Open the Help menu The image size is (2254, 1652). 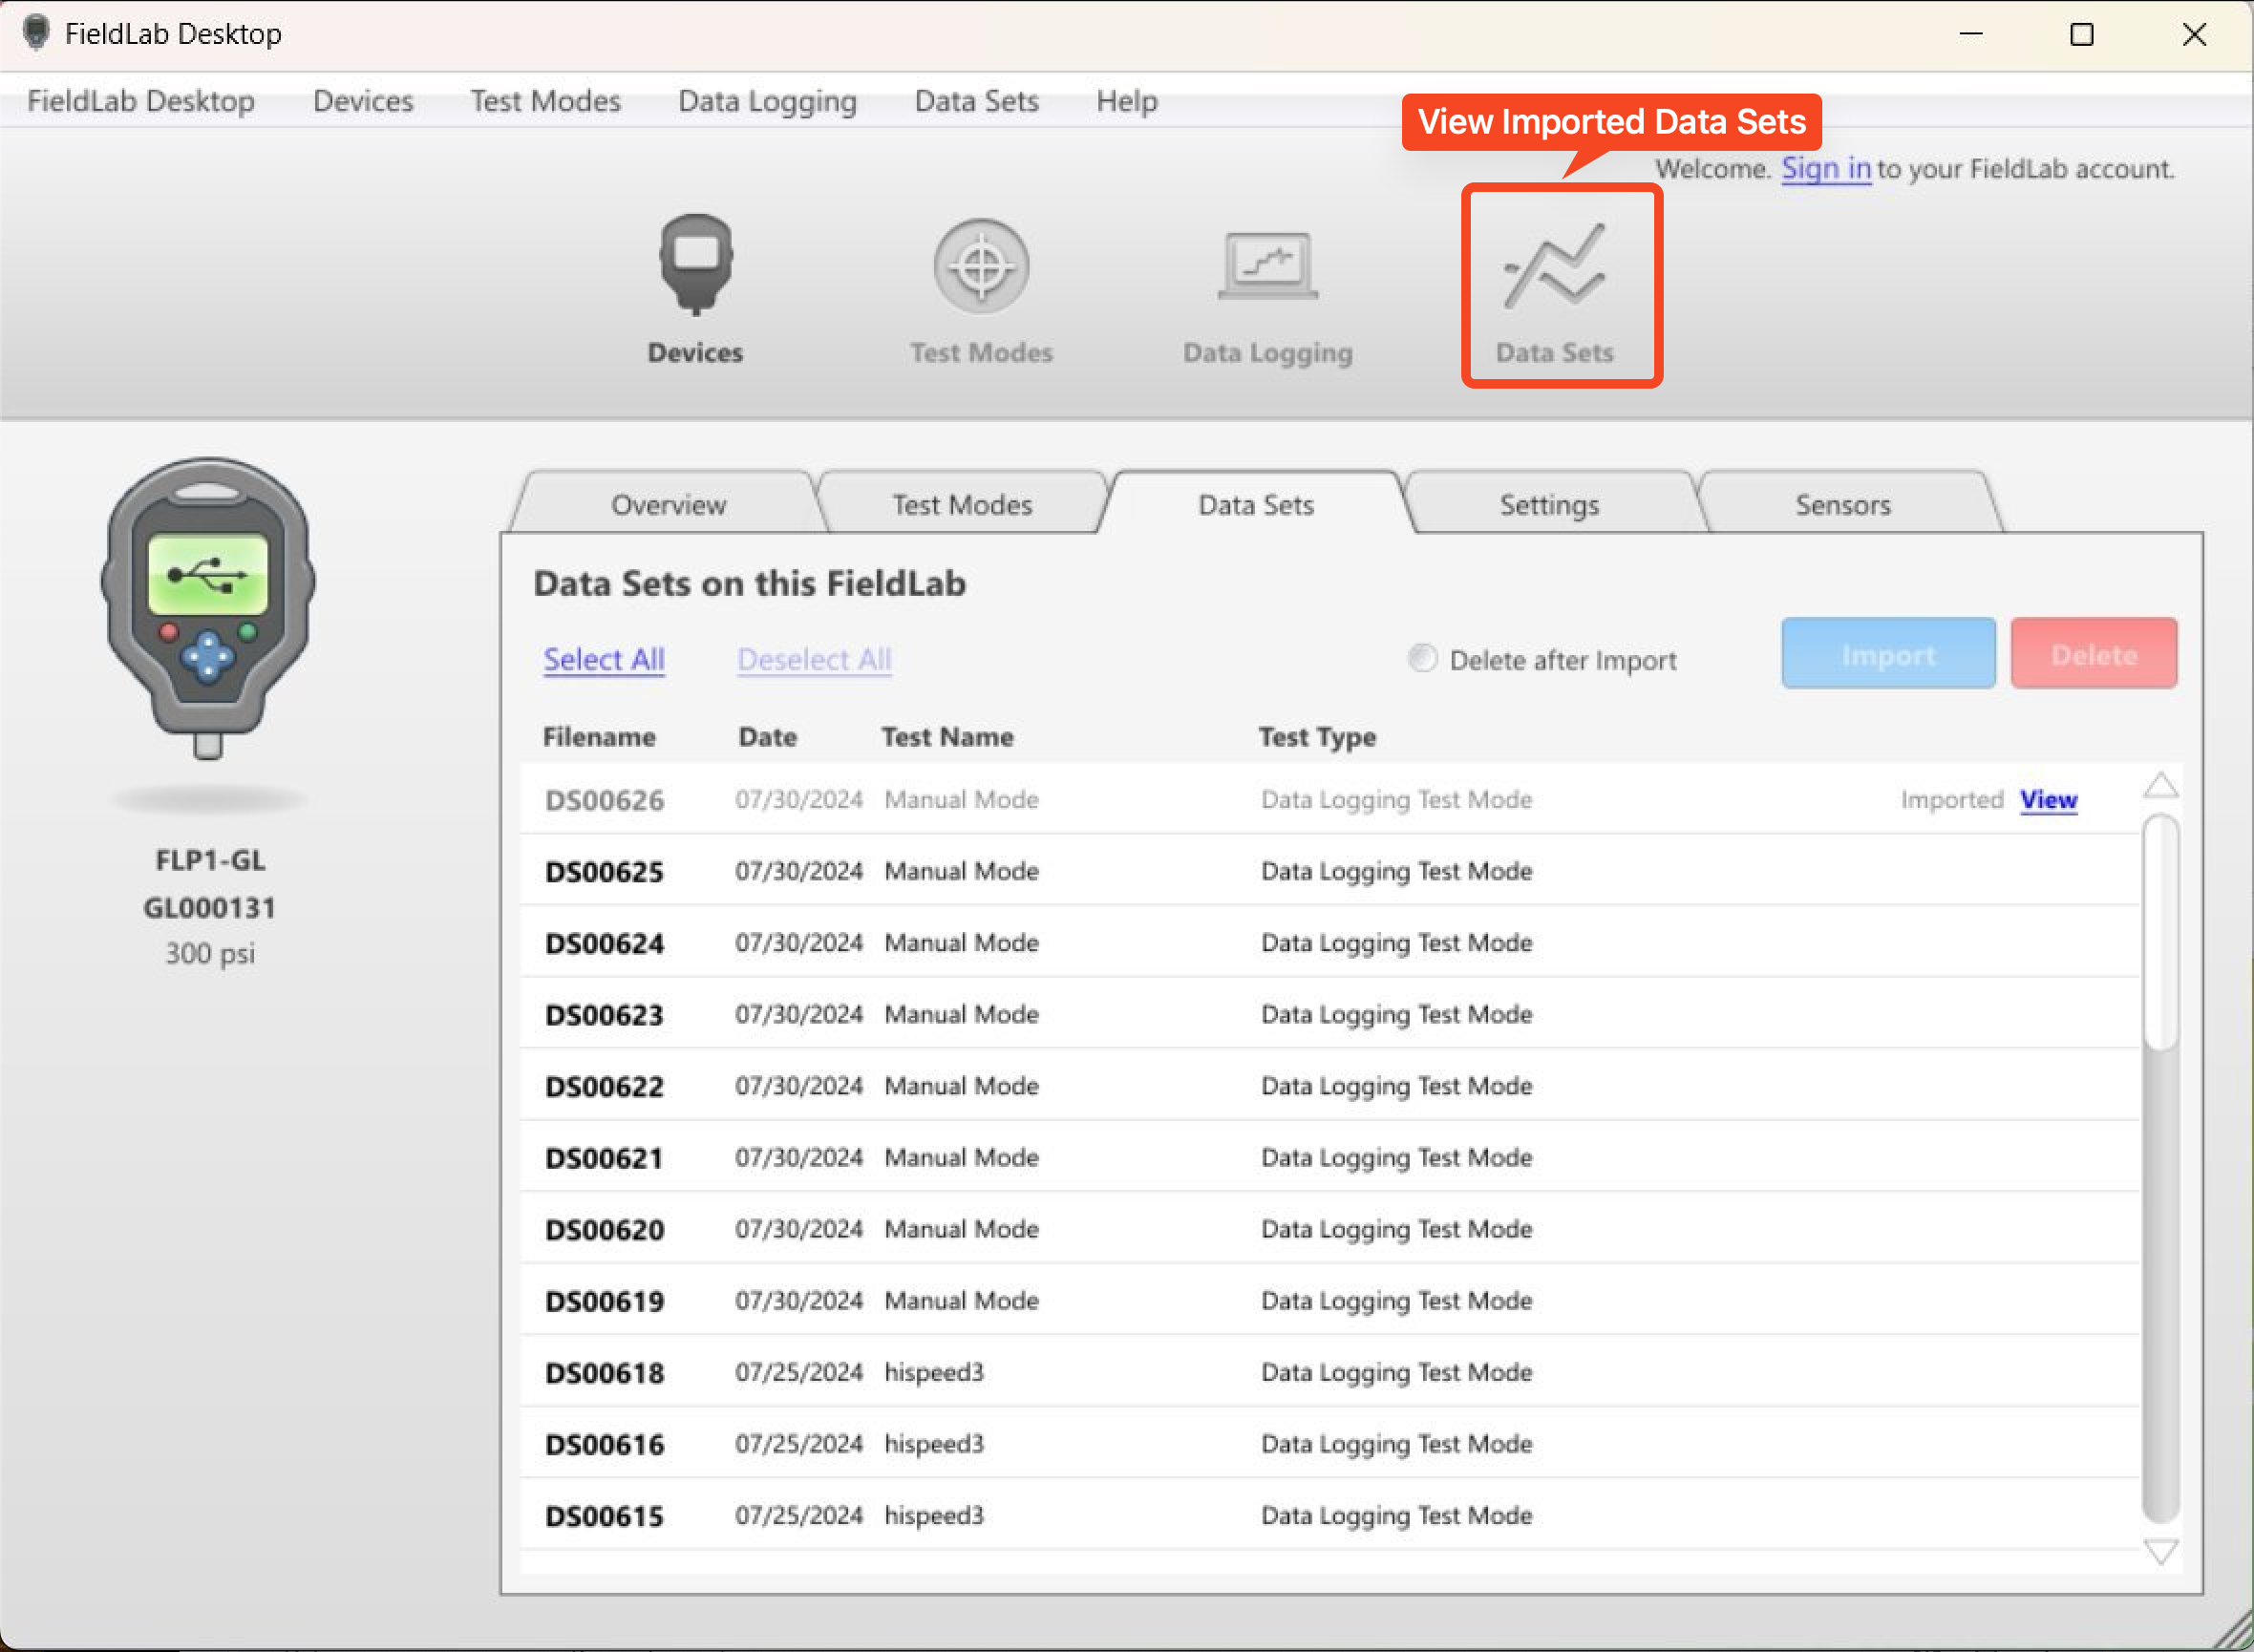coord(1127,101)
